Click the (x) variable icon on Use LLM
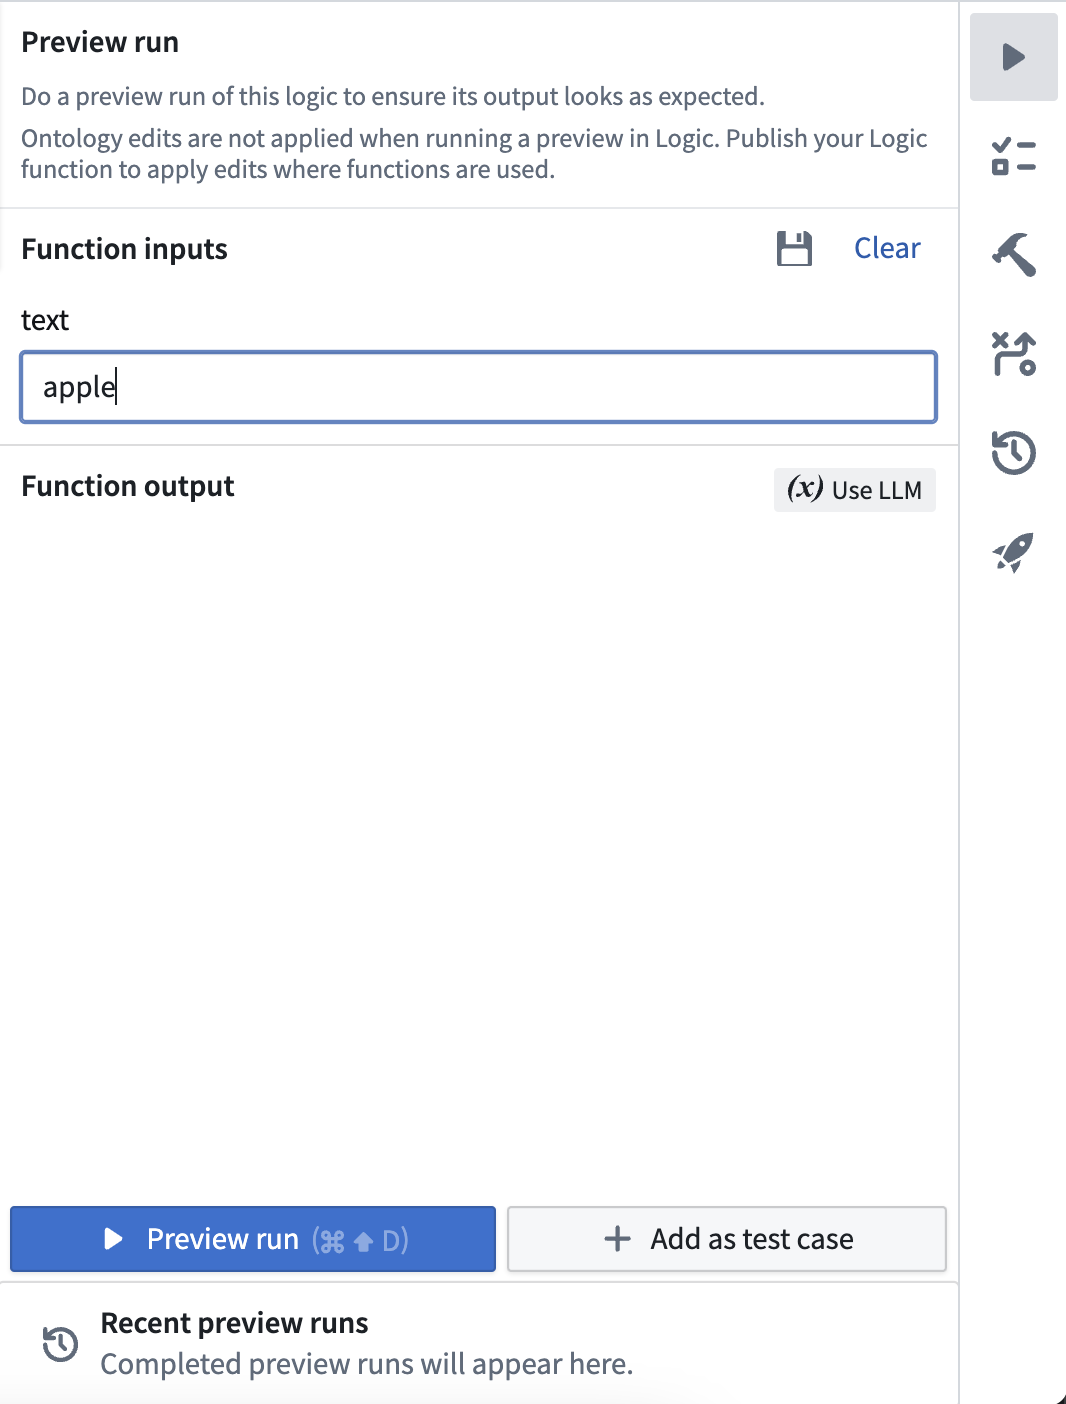 pos(805,489)
